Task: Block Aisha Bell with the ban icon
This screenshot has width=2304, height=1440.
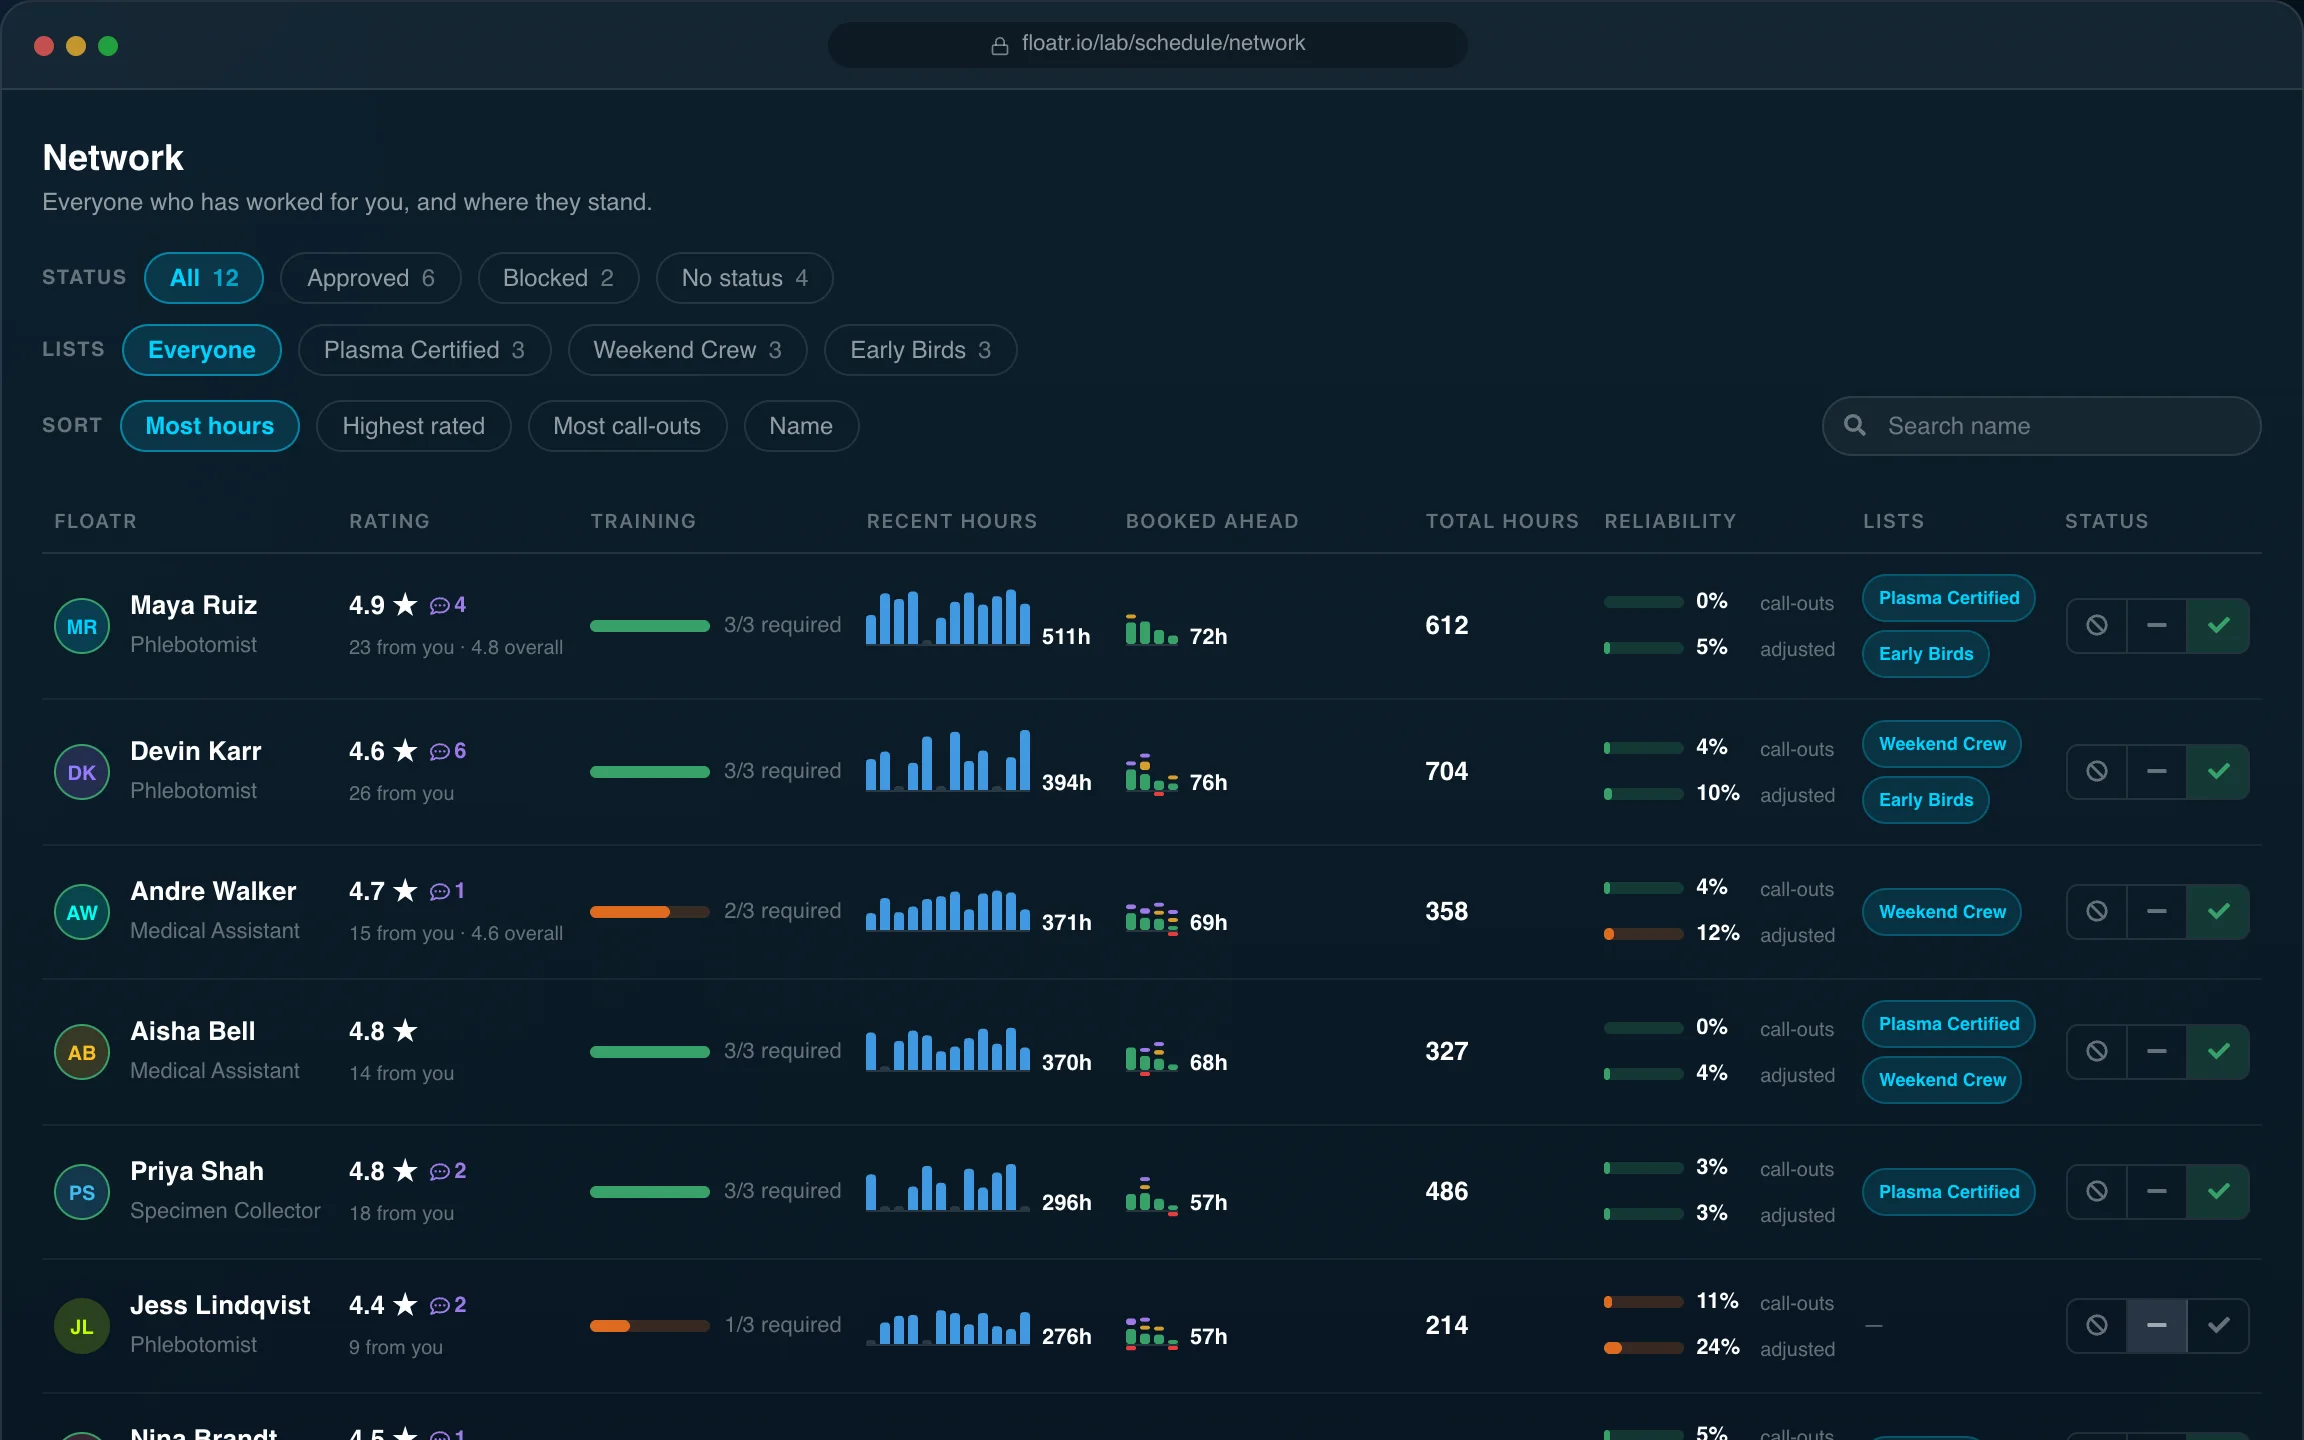Action: coord(2097,1051)
